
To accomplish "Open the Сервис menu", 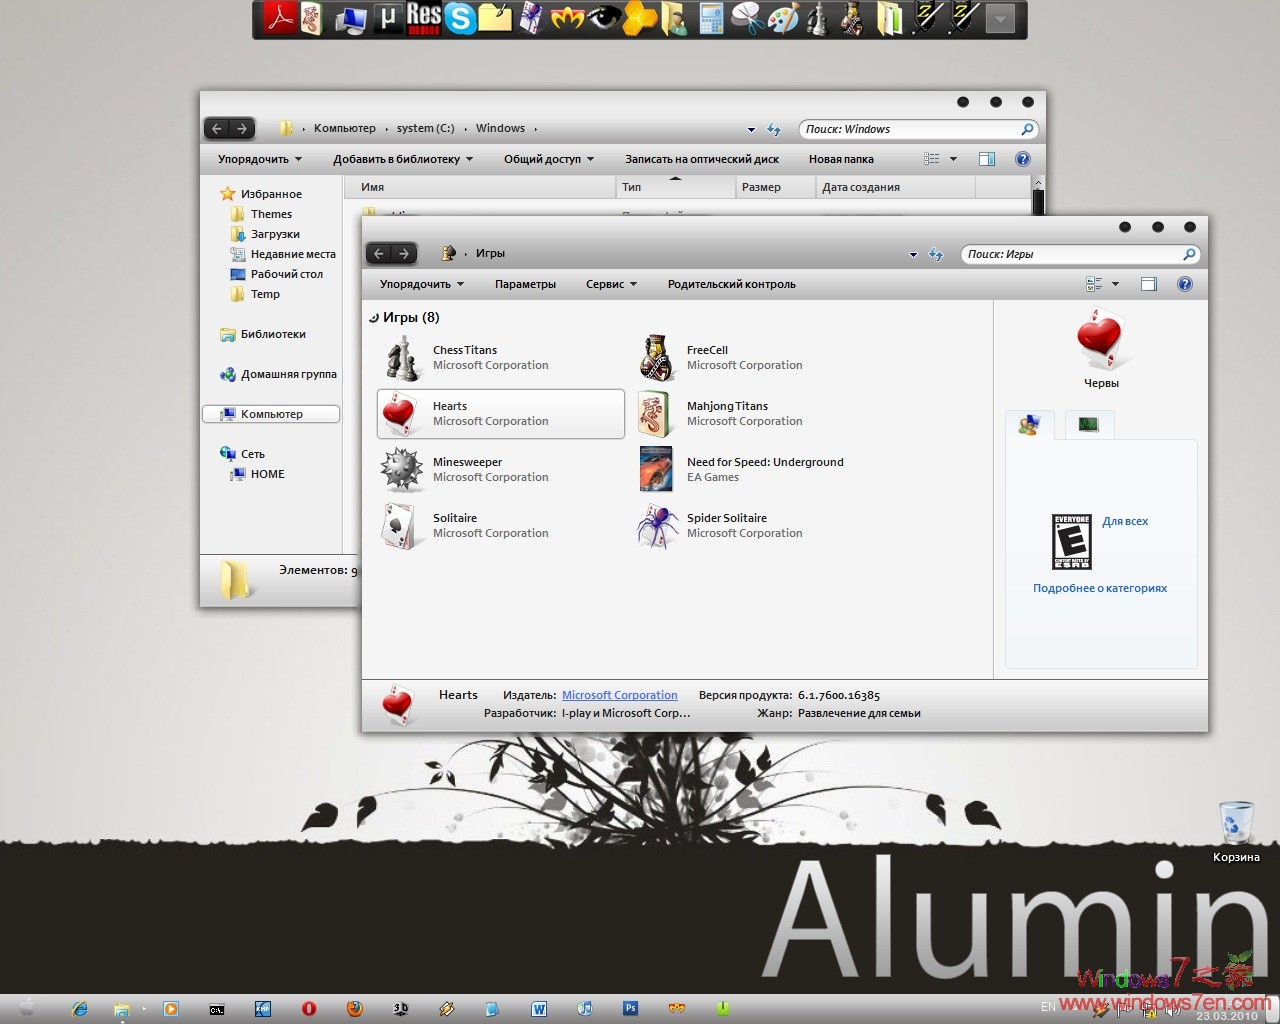I will pyautogui.click(x=610, y=283).
